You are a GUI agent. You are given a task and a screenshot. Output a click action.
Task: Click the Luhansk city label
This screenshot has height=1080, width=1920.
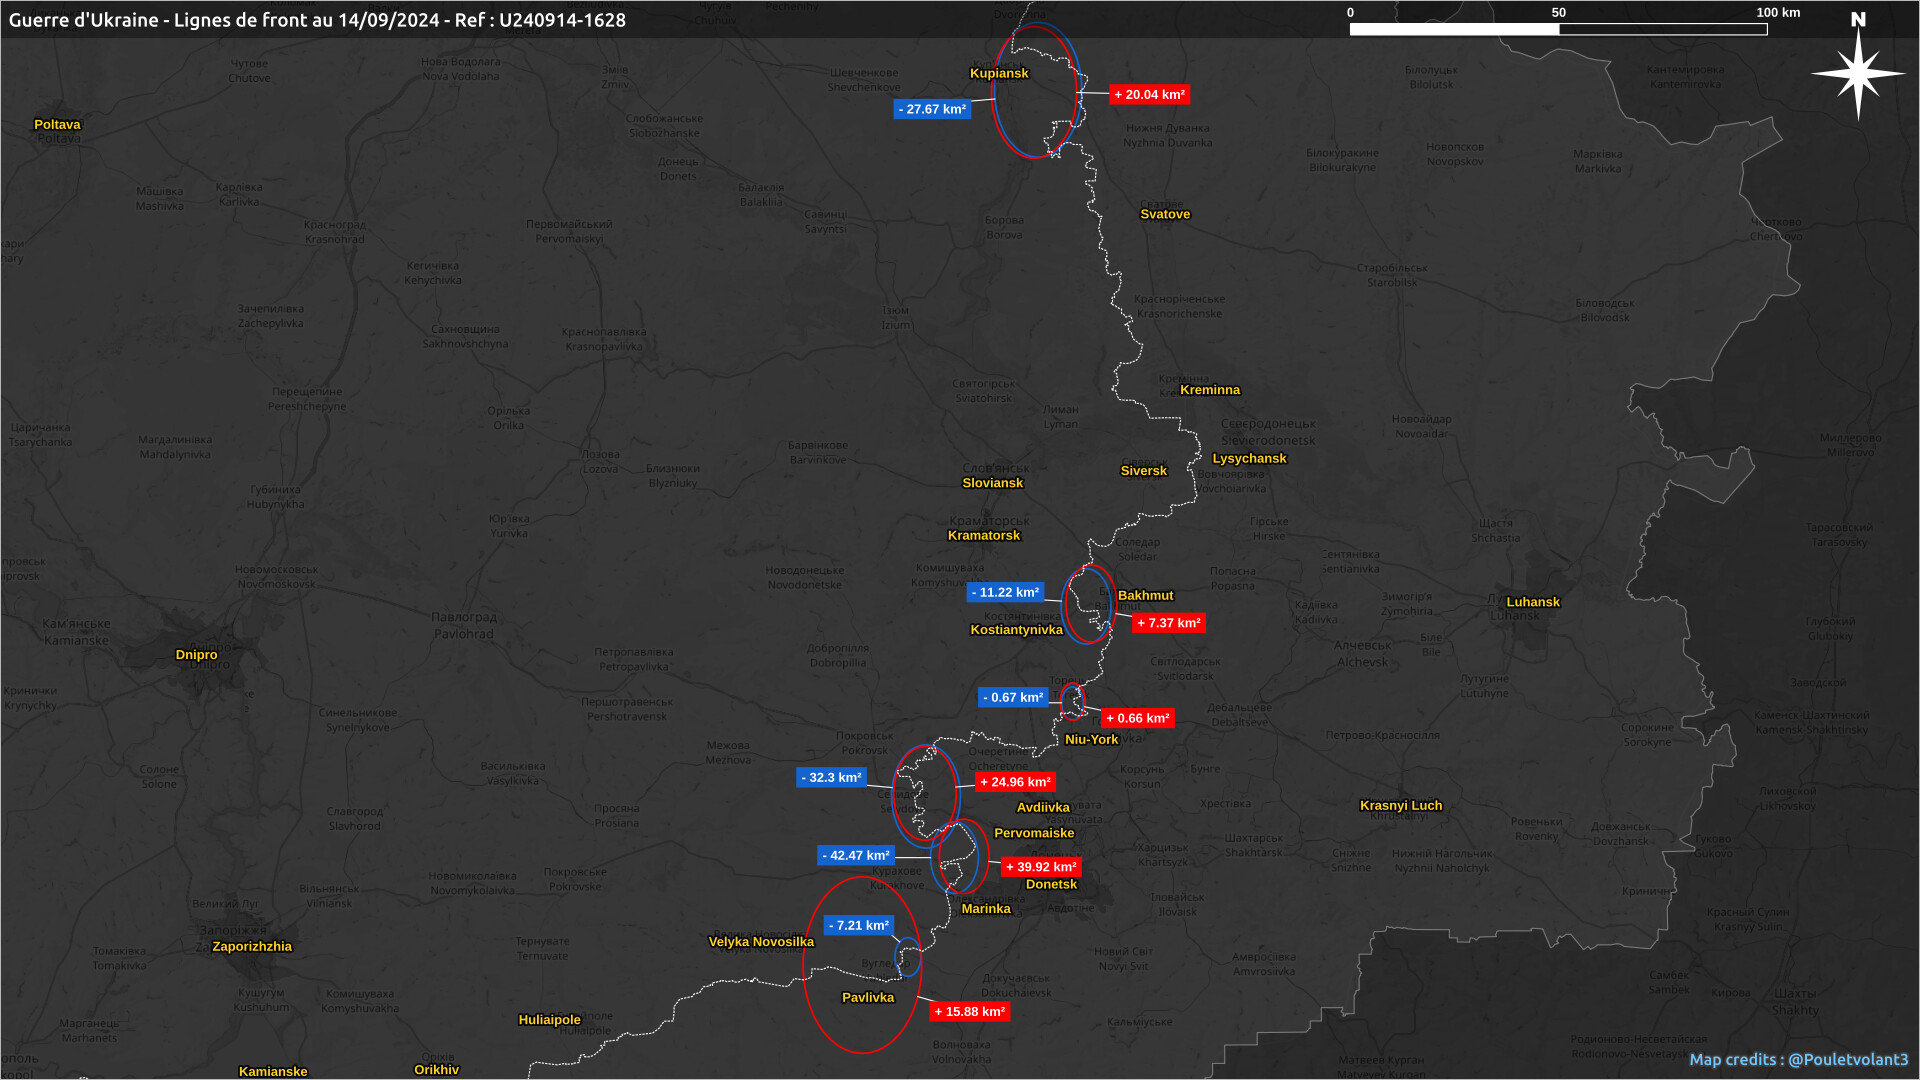tap(1532, 602)
